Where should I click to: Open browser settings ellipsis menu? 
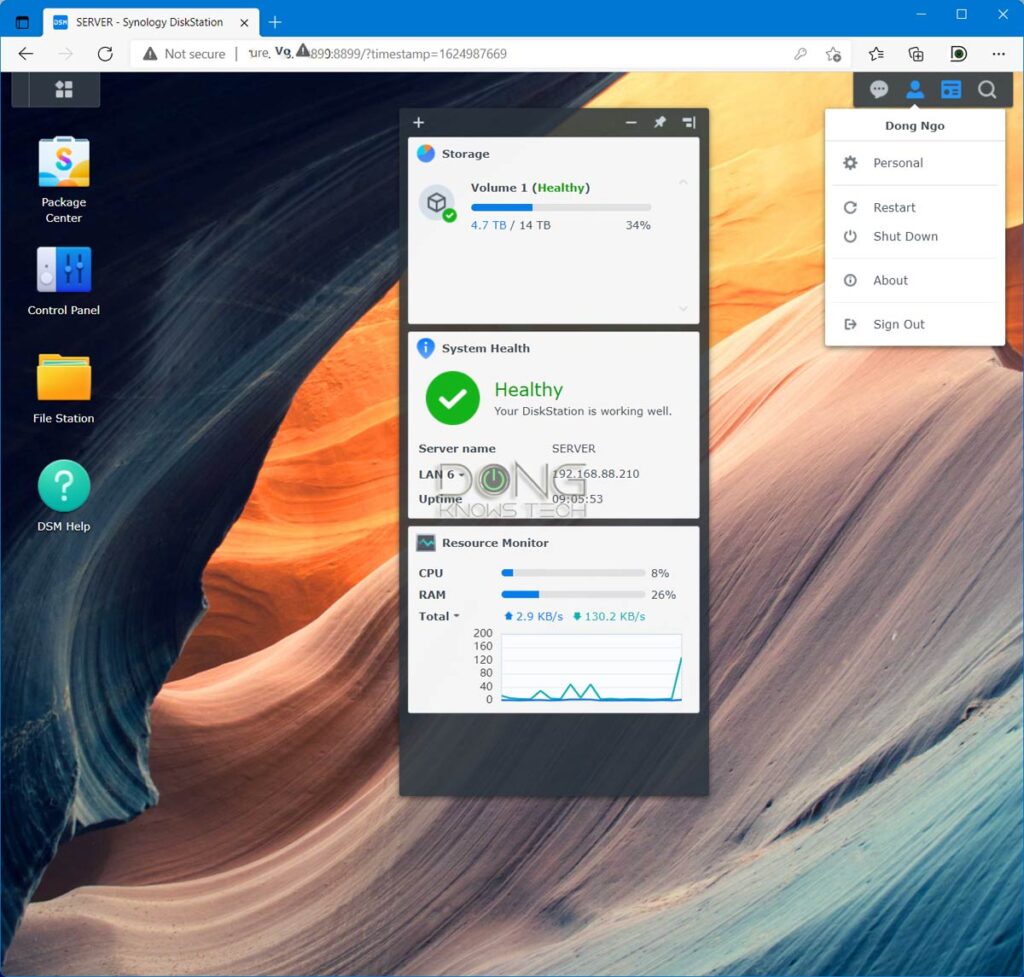999,54
